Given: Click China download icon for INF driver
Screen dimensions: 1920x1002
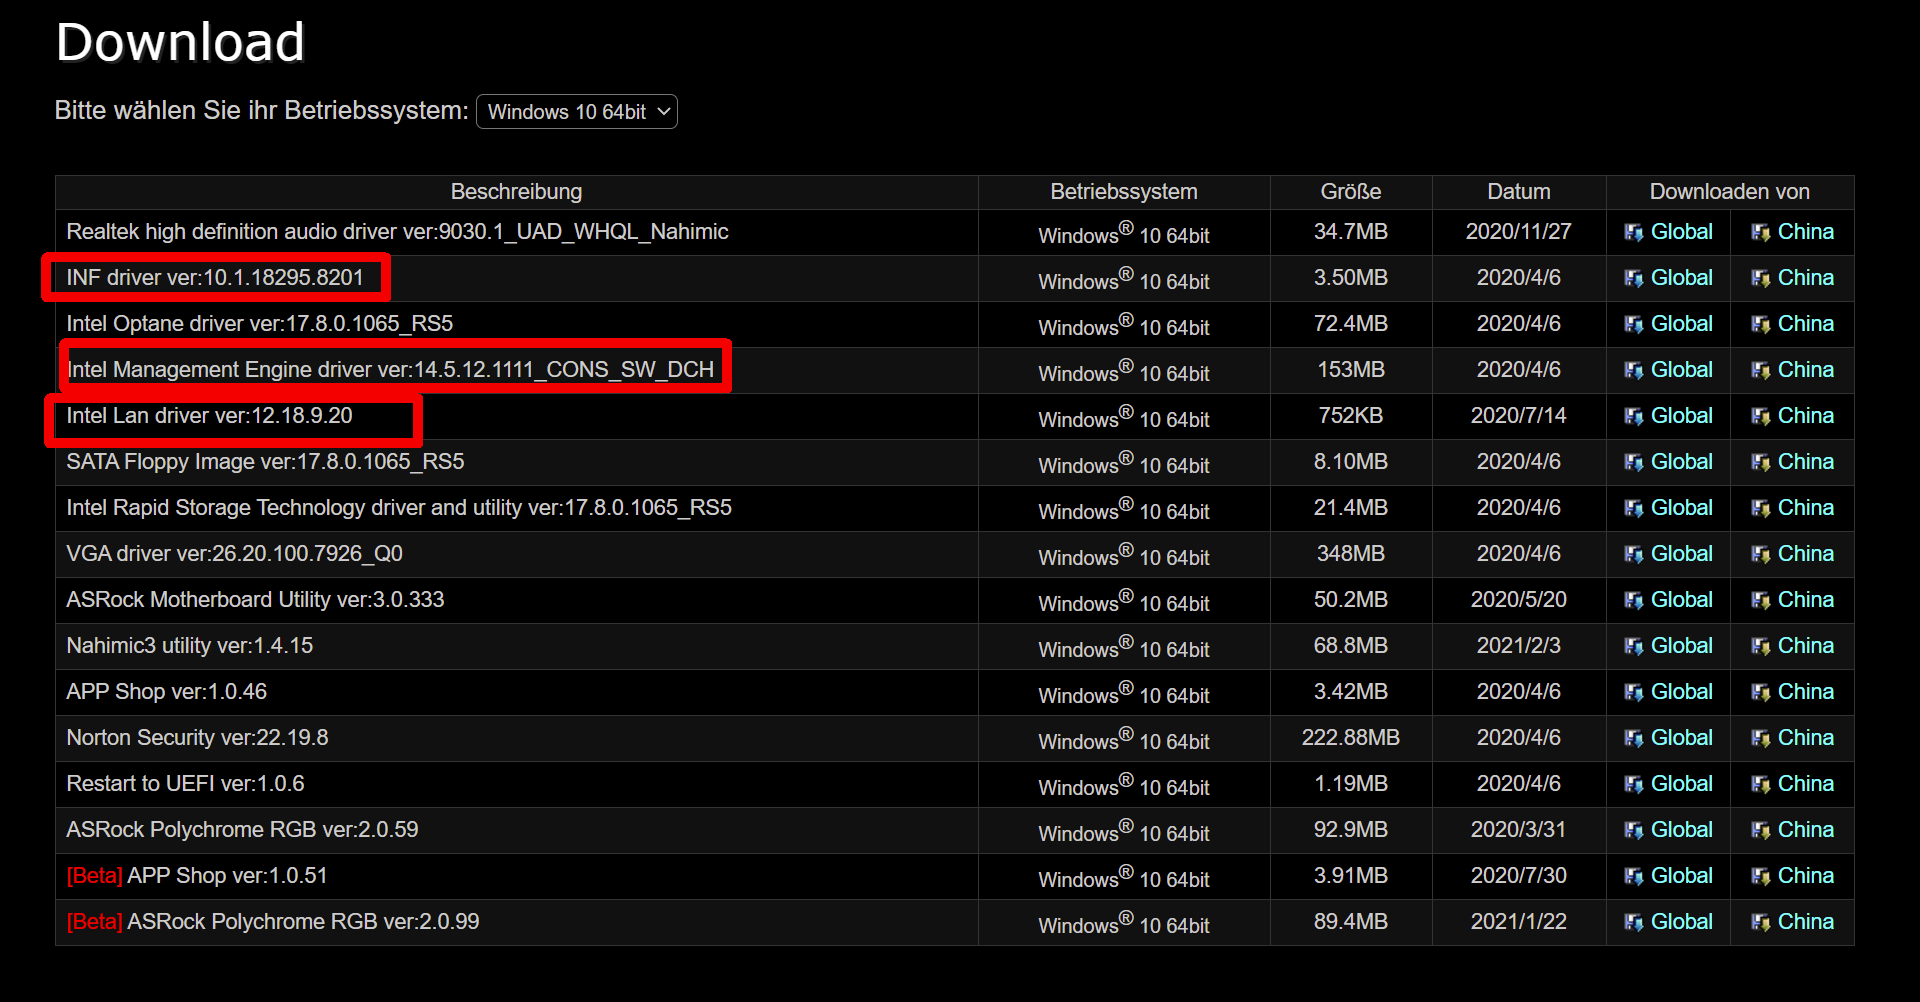Looking at the screenshot, I should (x=1760, y=278).
